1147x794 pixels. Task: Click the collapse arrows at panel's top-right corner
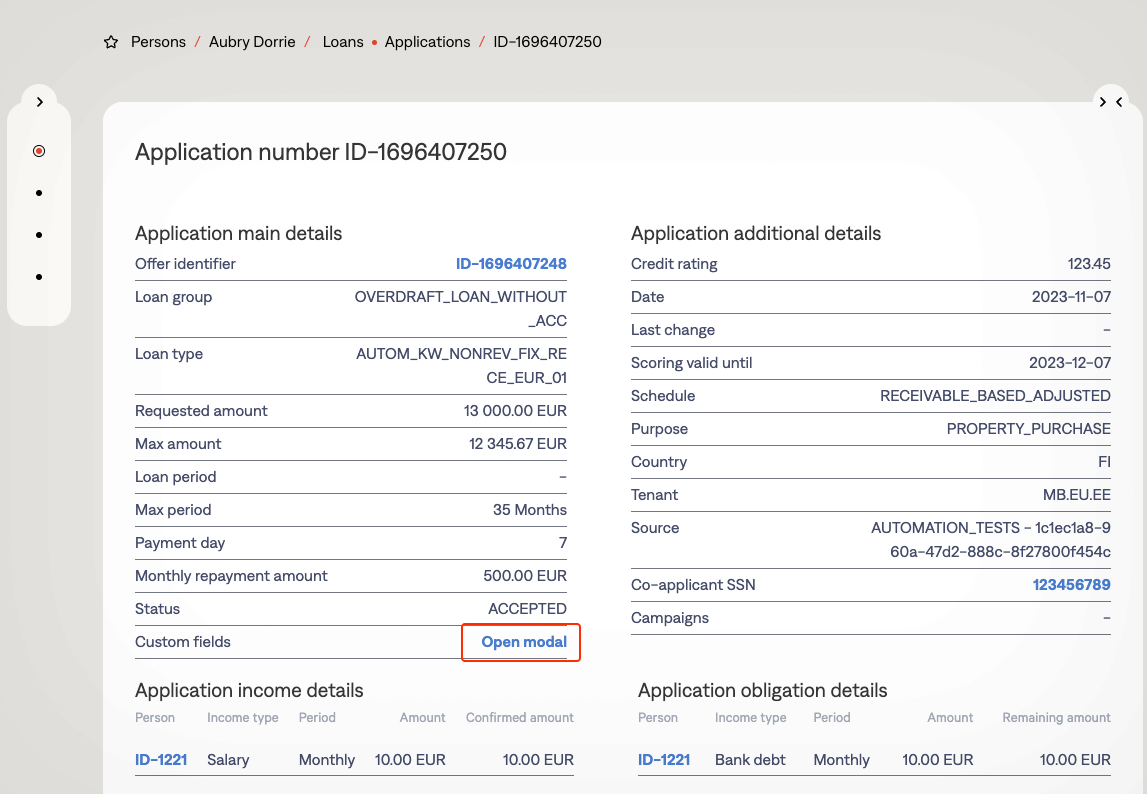pos(1110,101)
